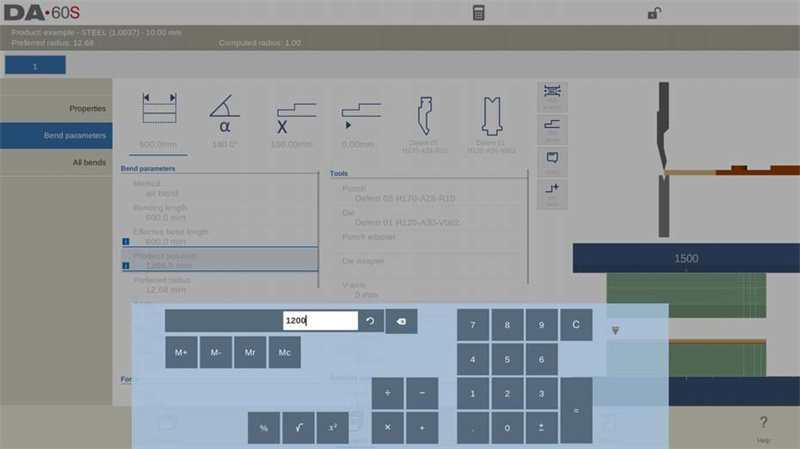Select bend step 1 tab
This screenshot has width=800, height=449.
coord(35,65)
